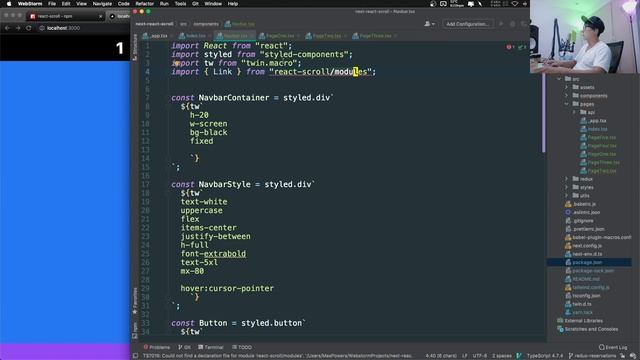
Task: Click the src breadcrumb in navigation bar
Action: click(184, 24)
